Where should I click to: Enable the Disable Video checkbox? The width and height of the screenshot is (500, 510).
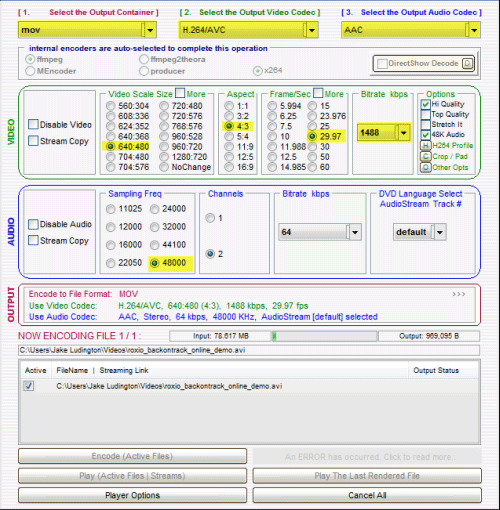tap(33, 124)
